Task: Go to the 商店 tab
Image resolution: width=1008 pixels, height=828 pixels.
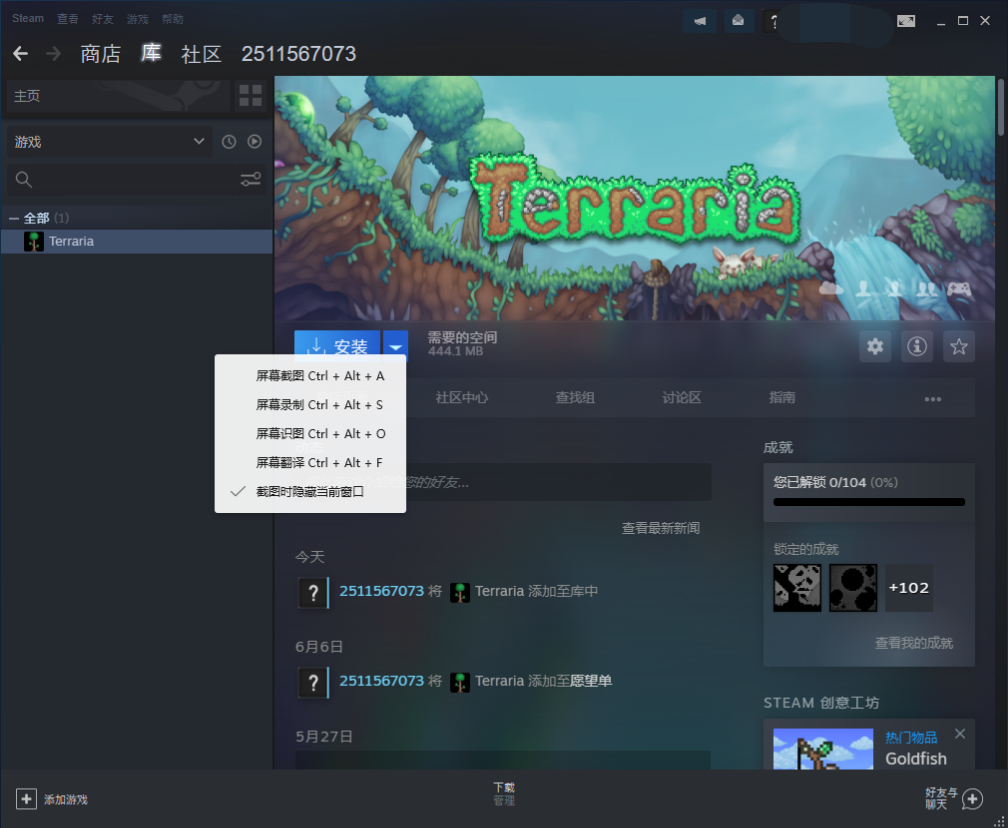Action: [x=100, y=54]
